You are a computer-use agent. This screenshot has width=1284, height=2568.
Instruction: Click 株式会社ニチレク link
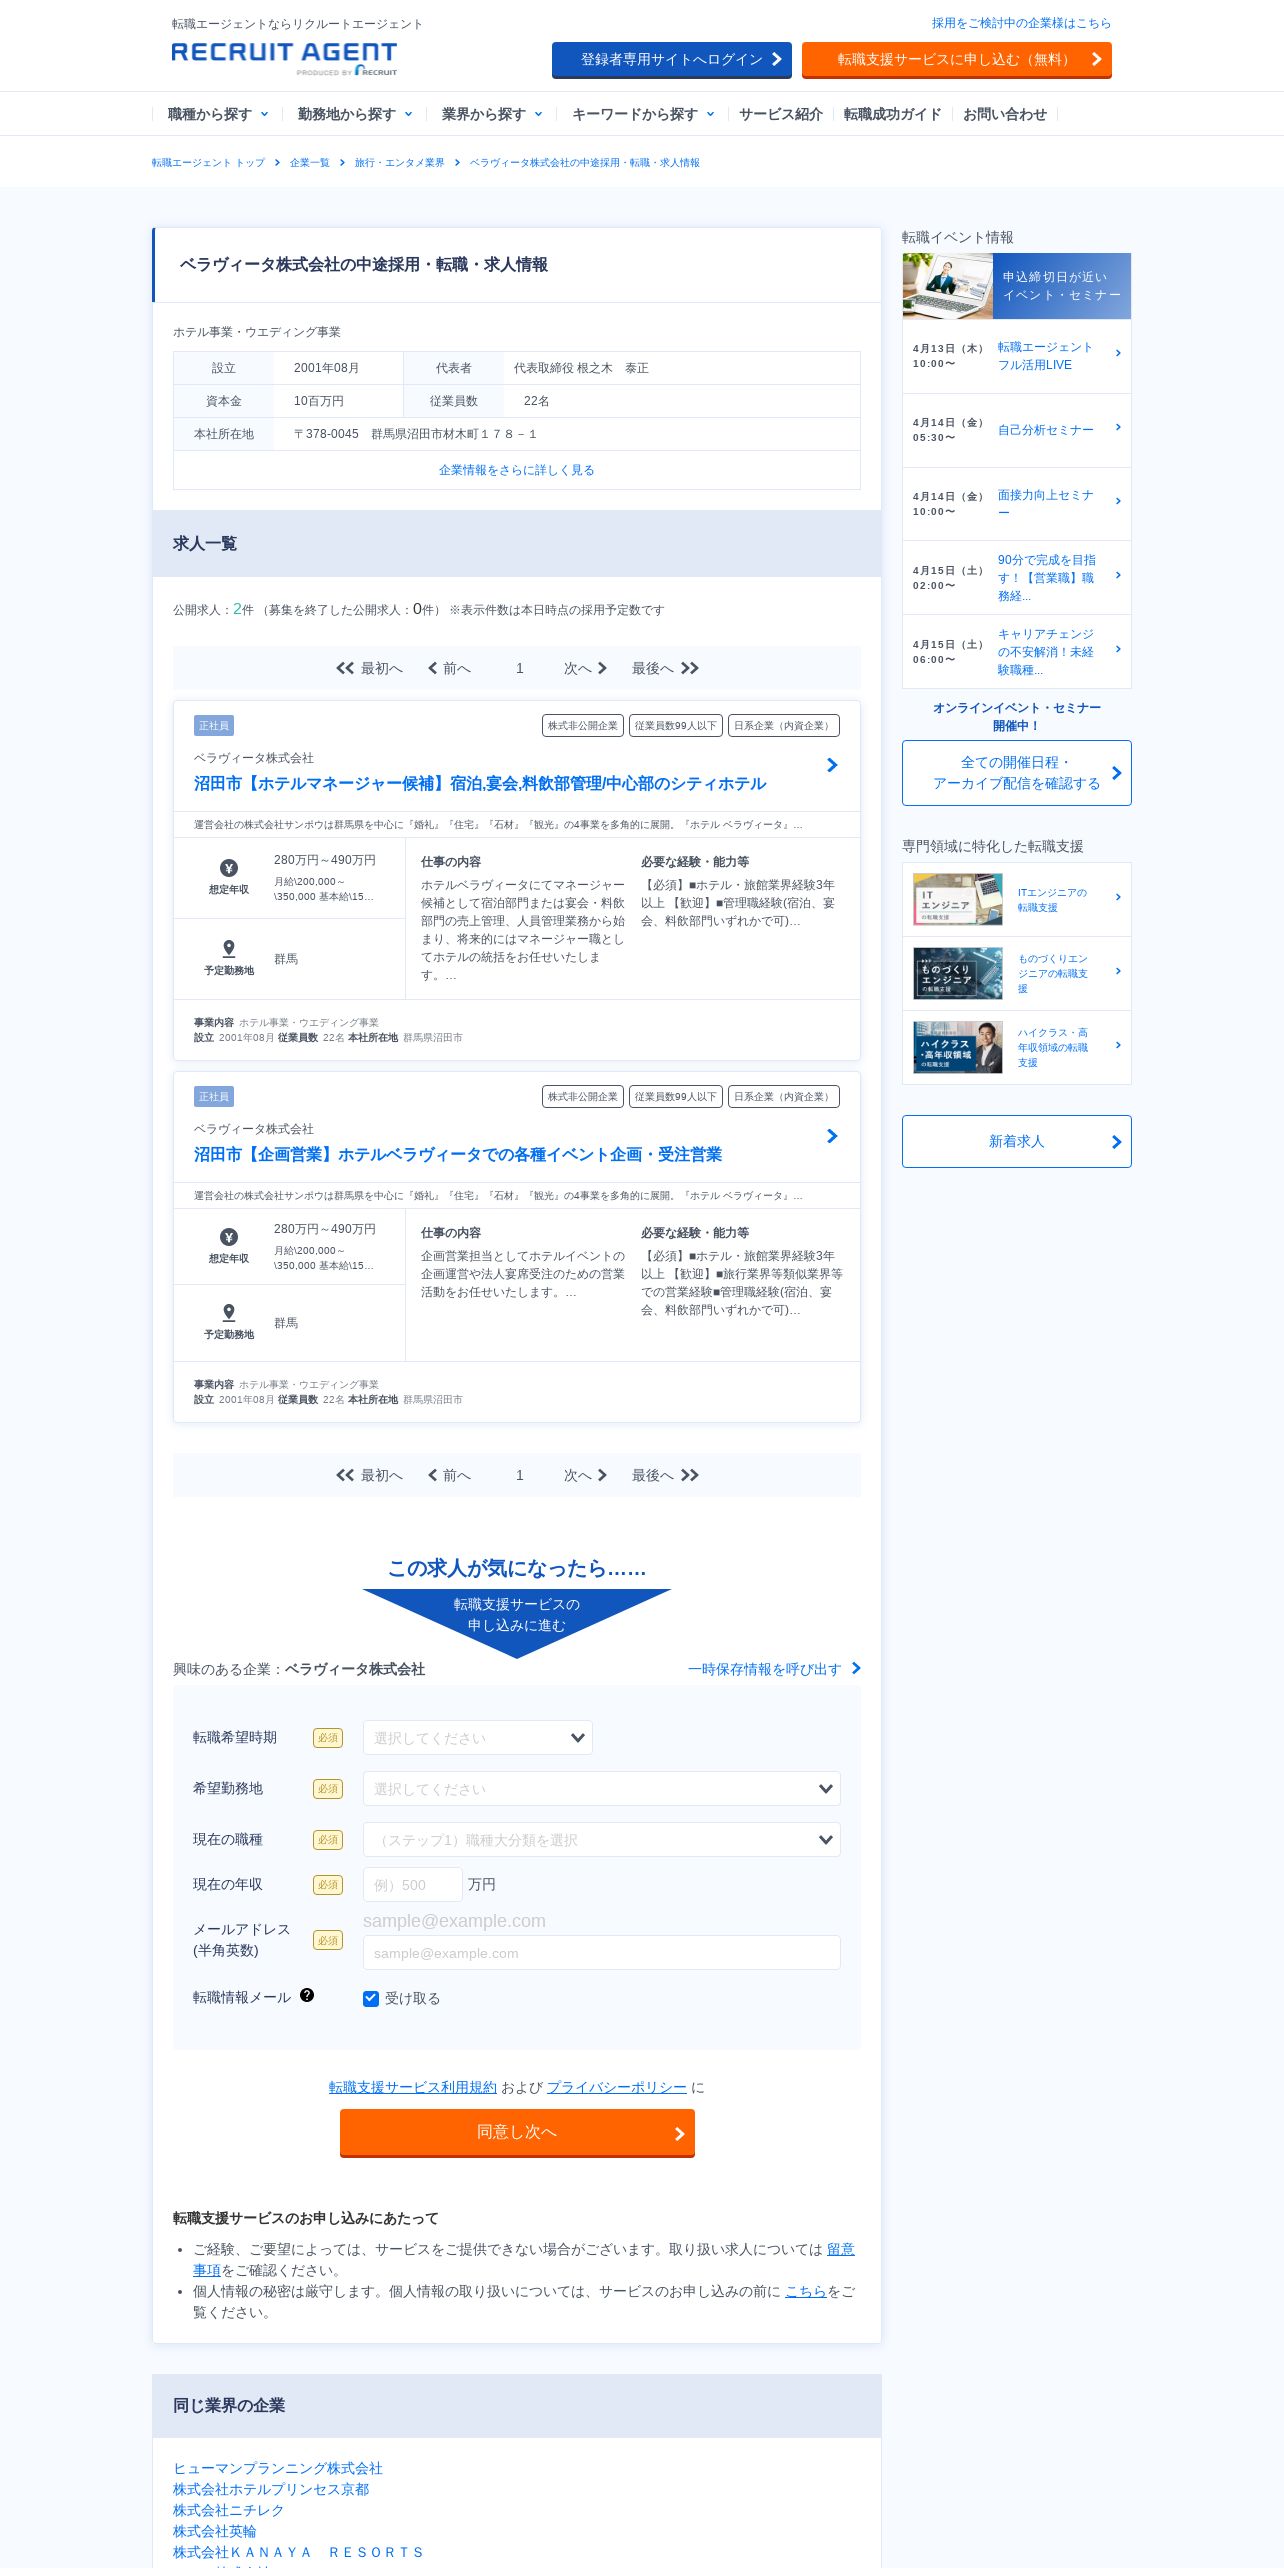point(229,2510)
